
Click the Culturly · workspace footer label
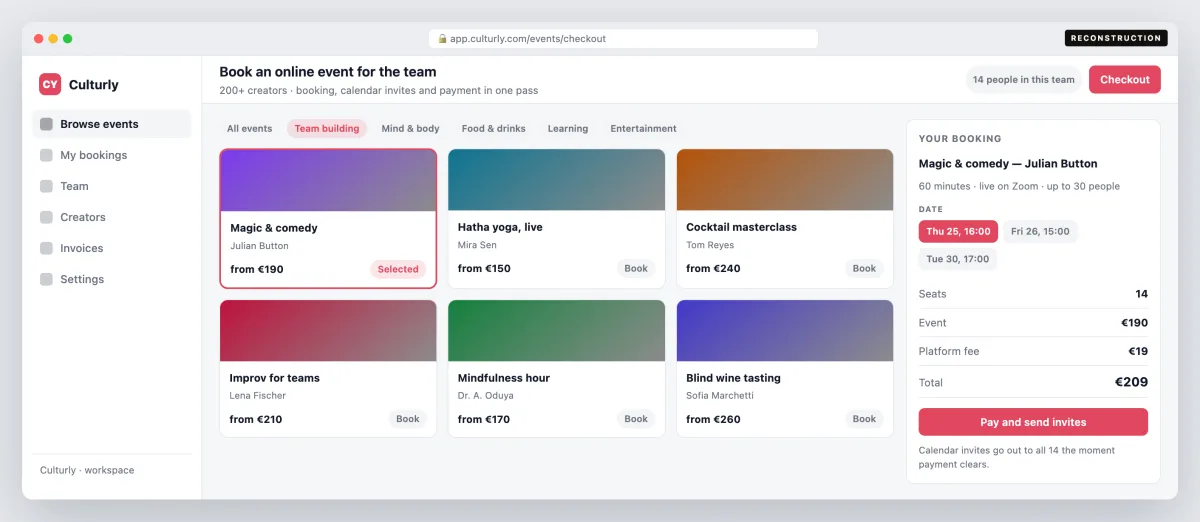(x=87, y=470)
